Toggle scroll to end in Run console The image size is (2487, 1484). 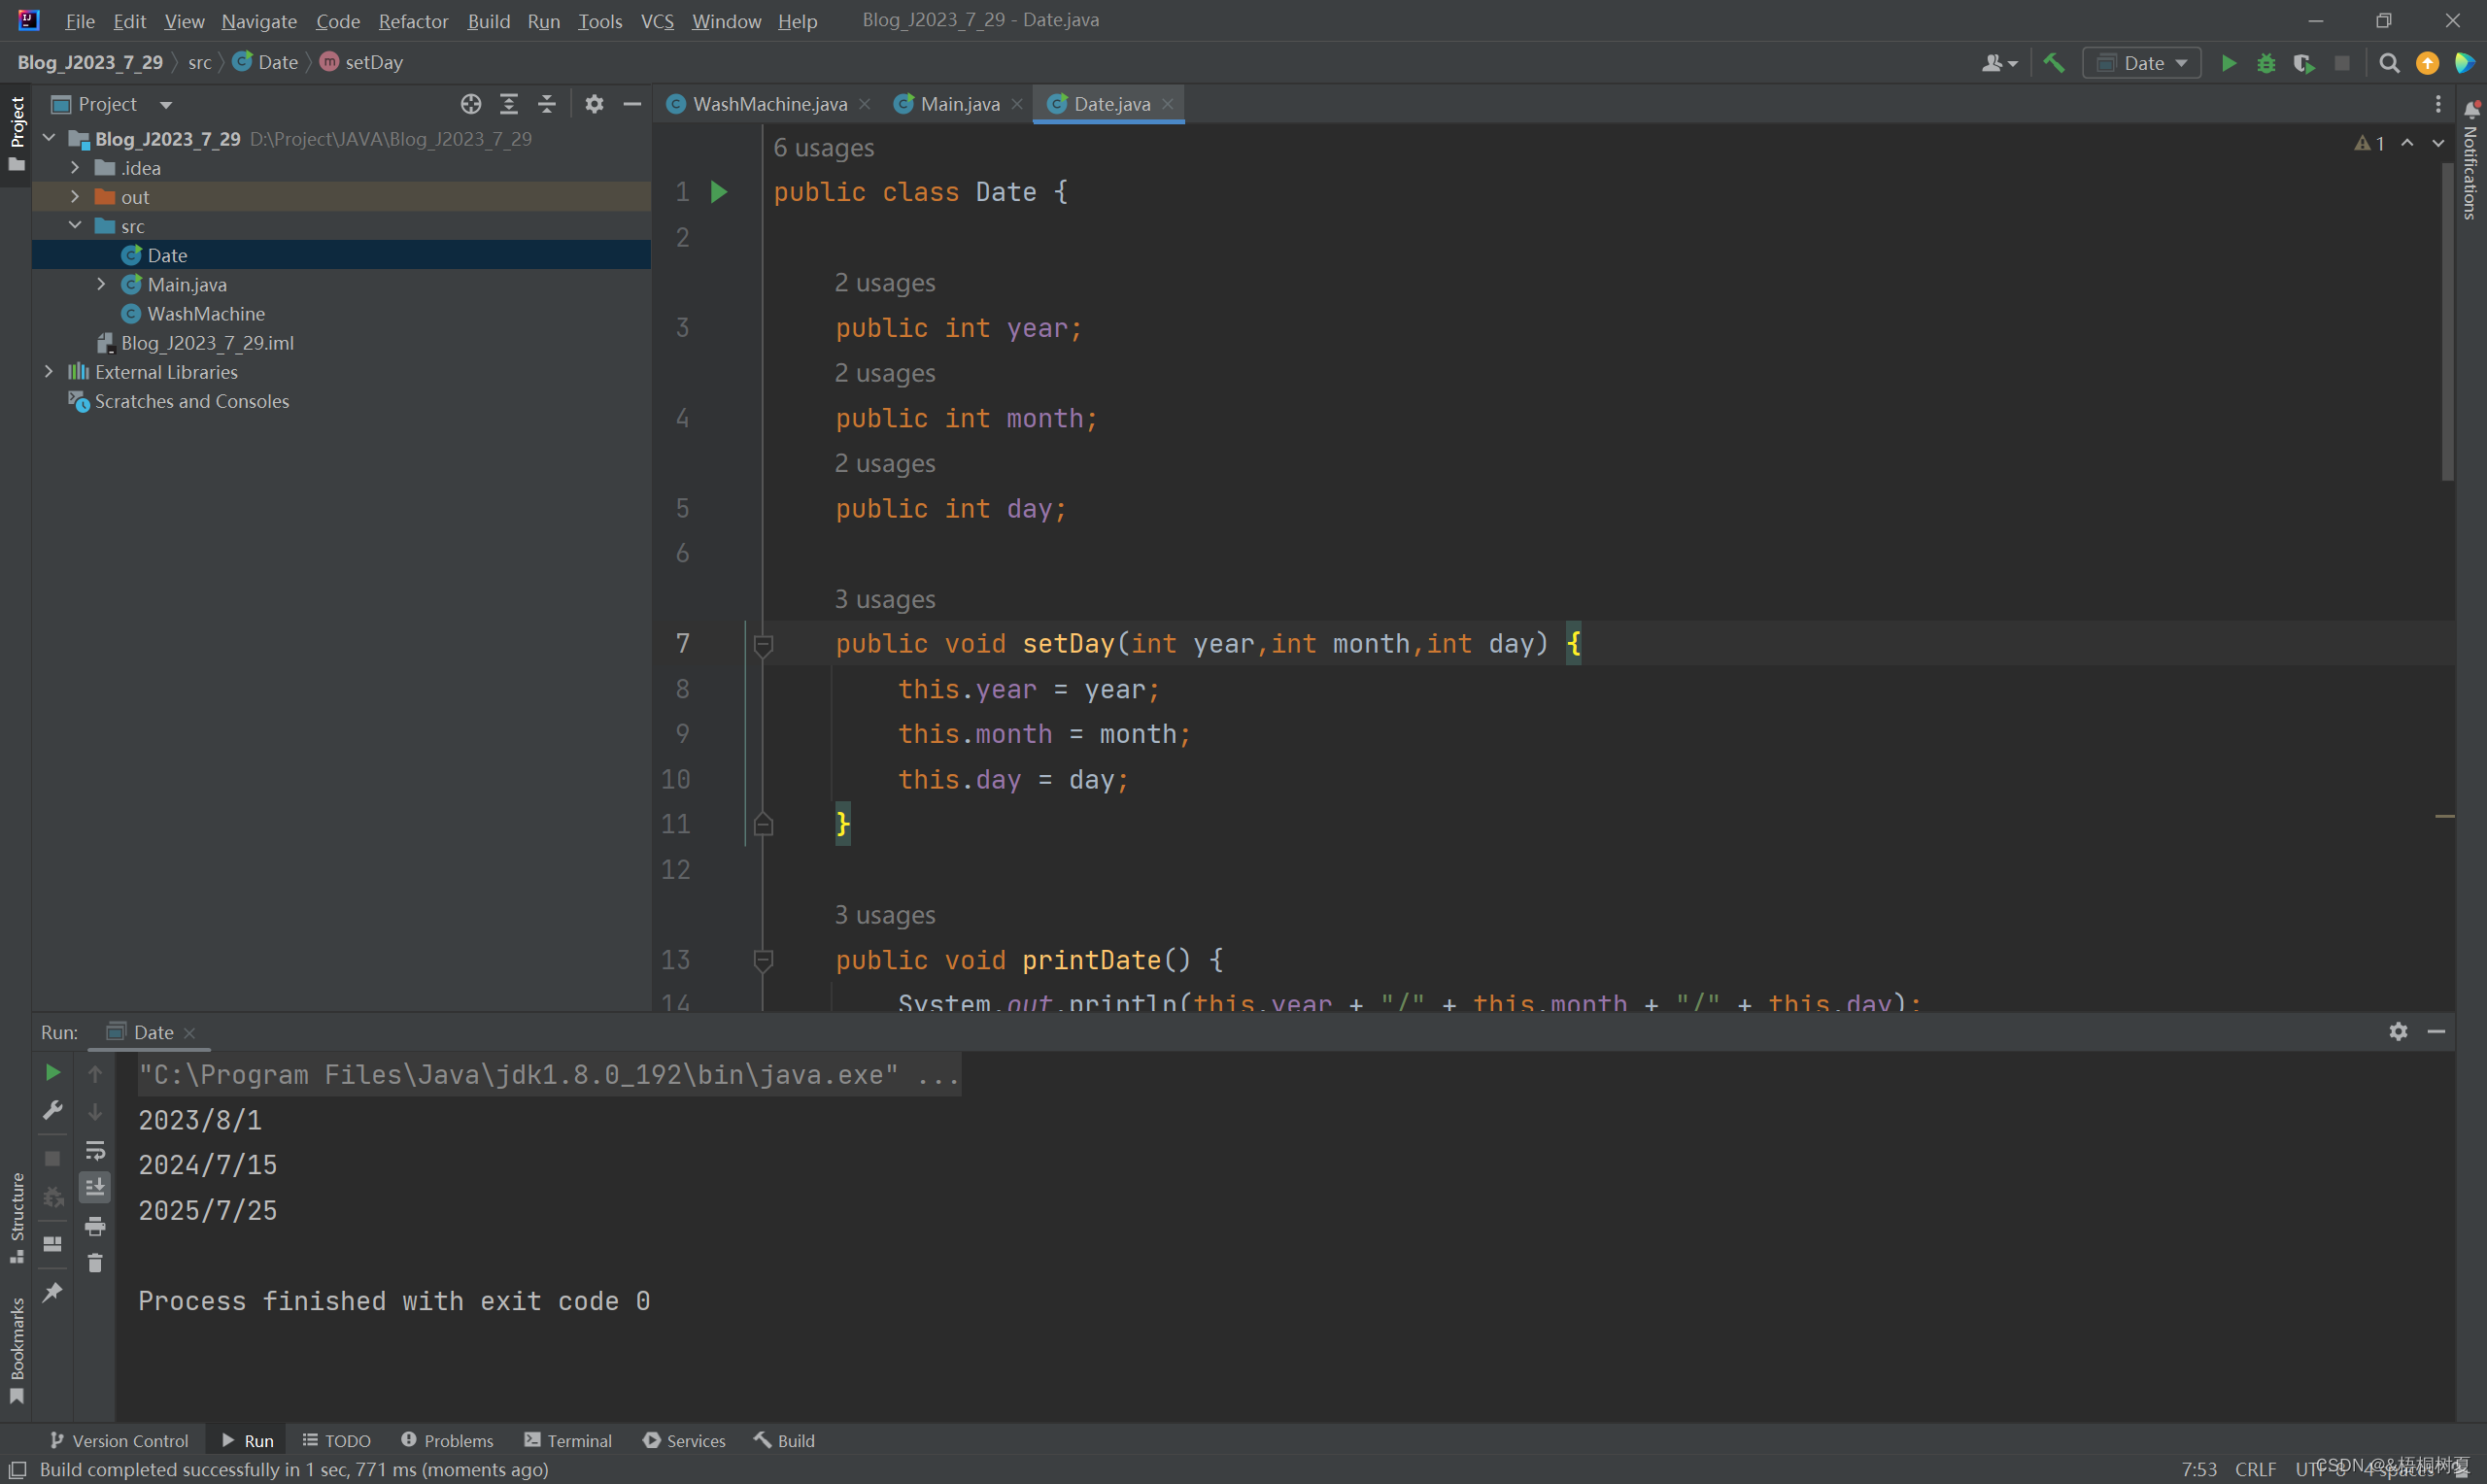coord(95,1188)
